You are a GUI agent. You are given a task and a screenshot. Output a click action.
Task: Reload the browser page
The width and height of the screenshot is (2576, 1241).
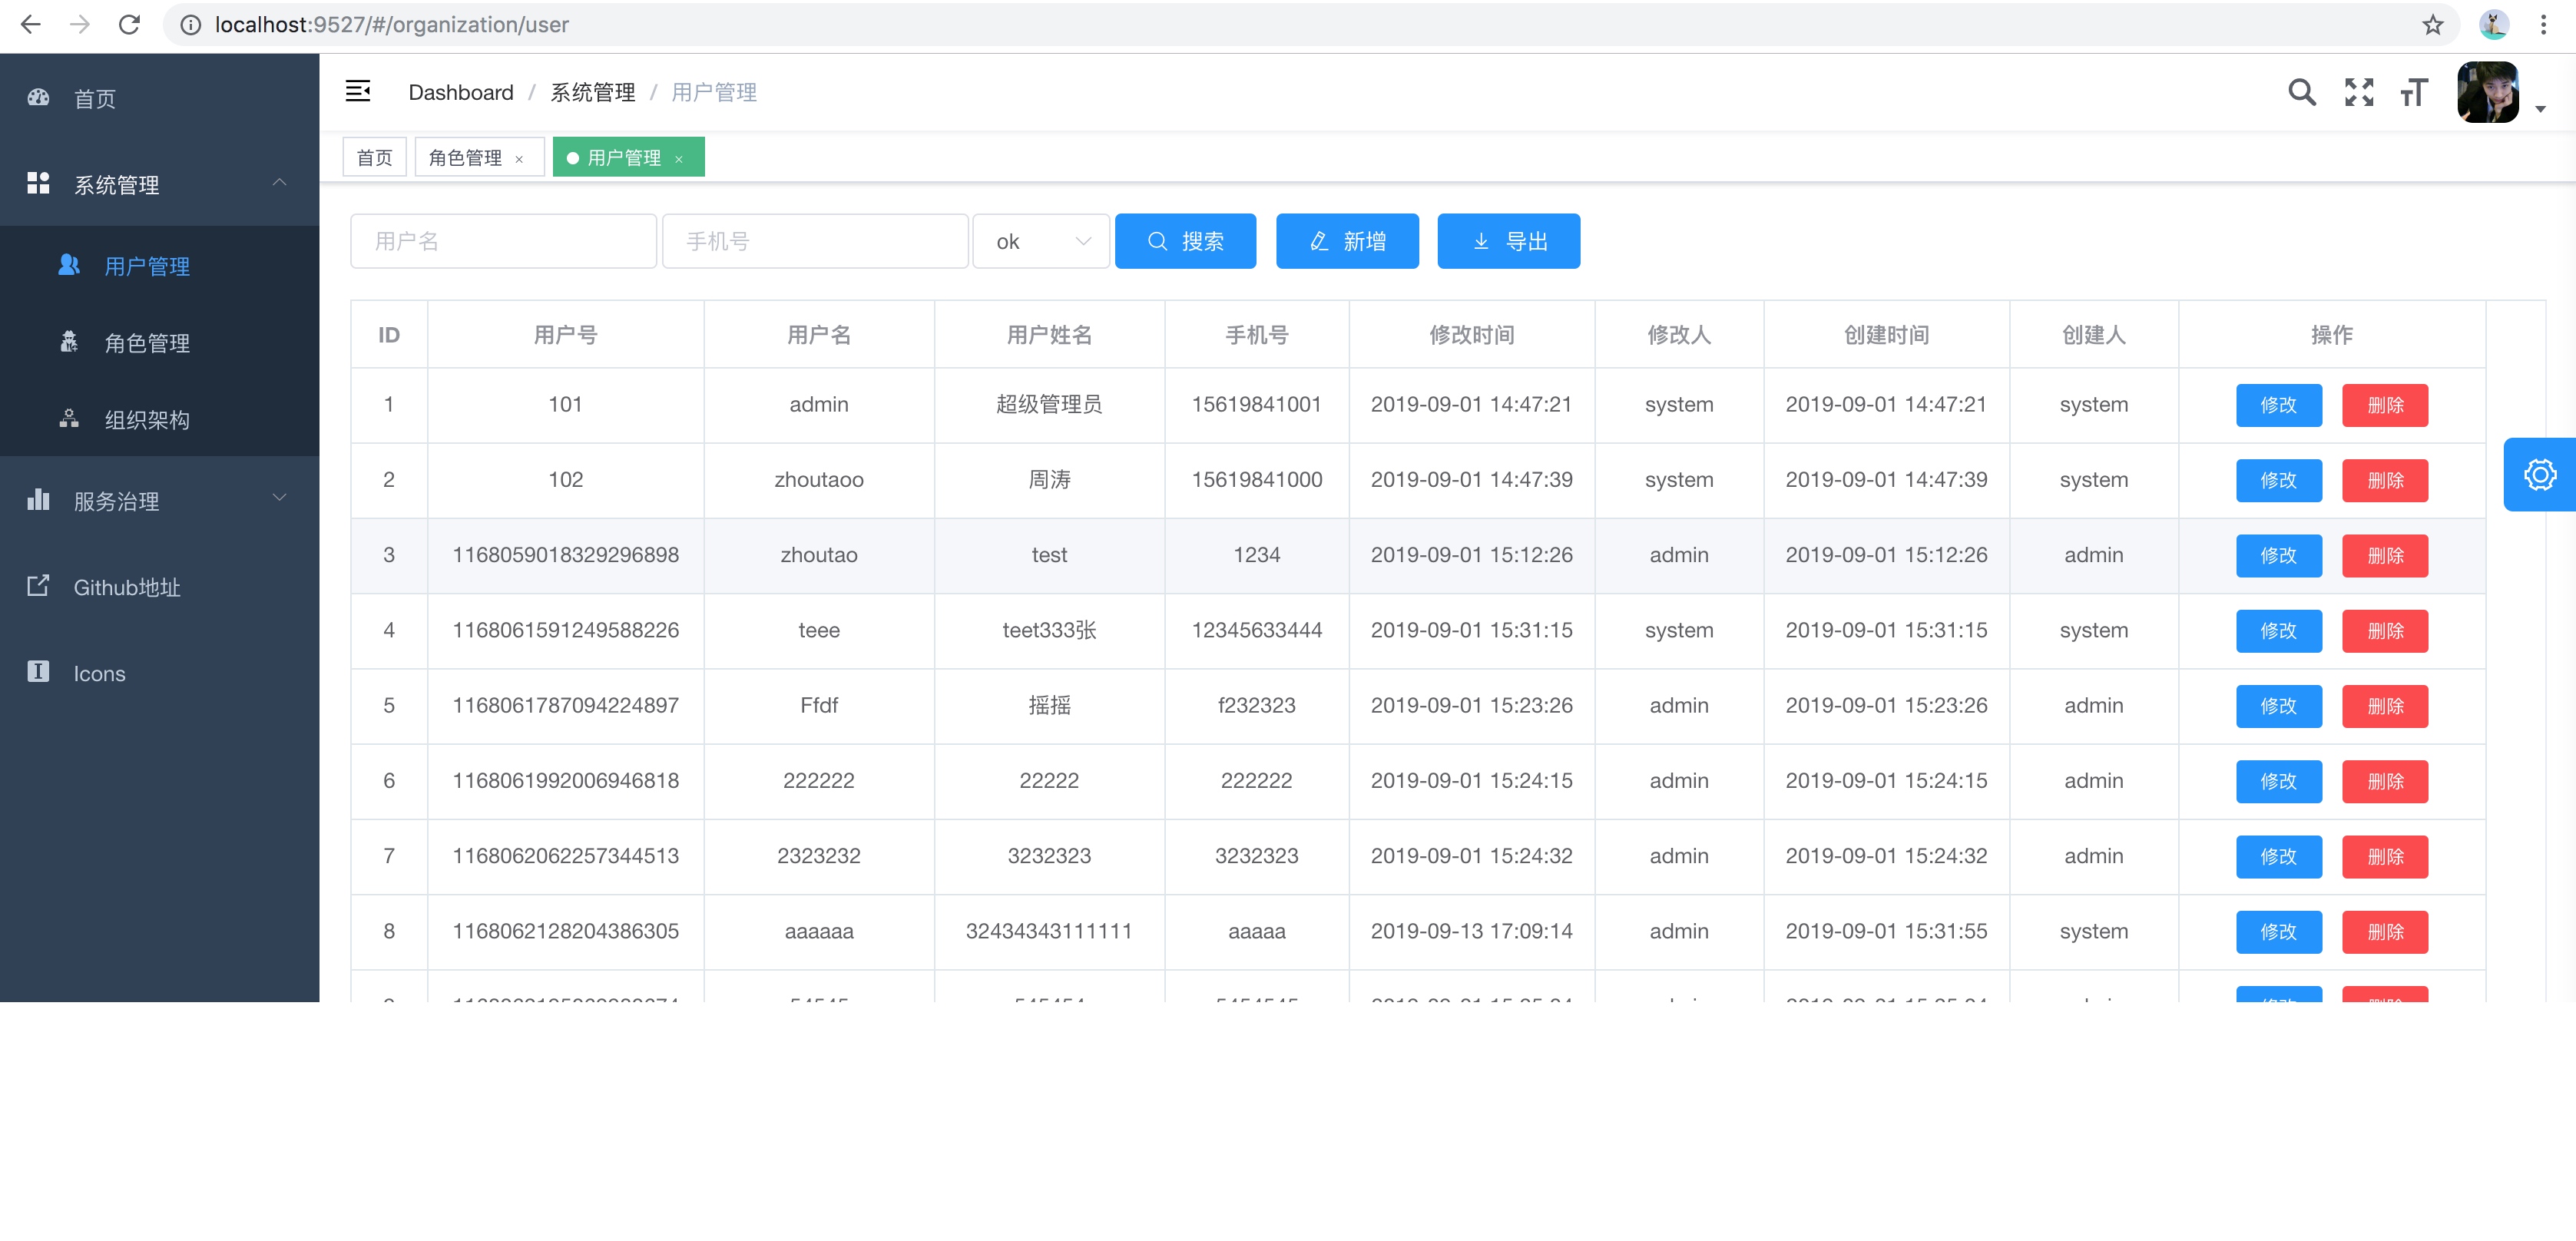click(x=129, y=25)
